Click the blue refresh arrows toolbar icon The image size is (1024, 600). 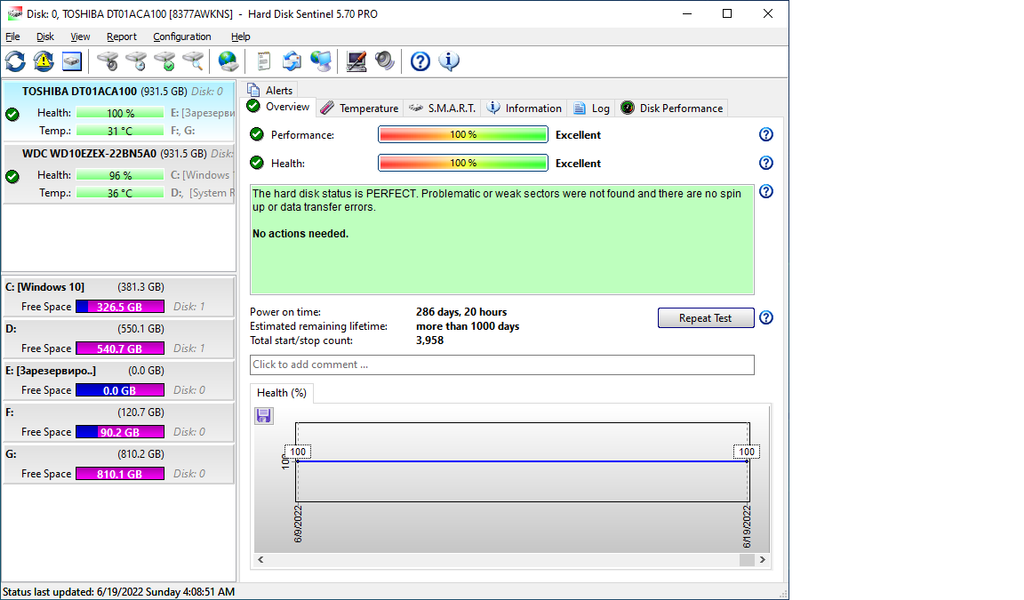point(16,61)
